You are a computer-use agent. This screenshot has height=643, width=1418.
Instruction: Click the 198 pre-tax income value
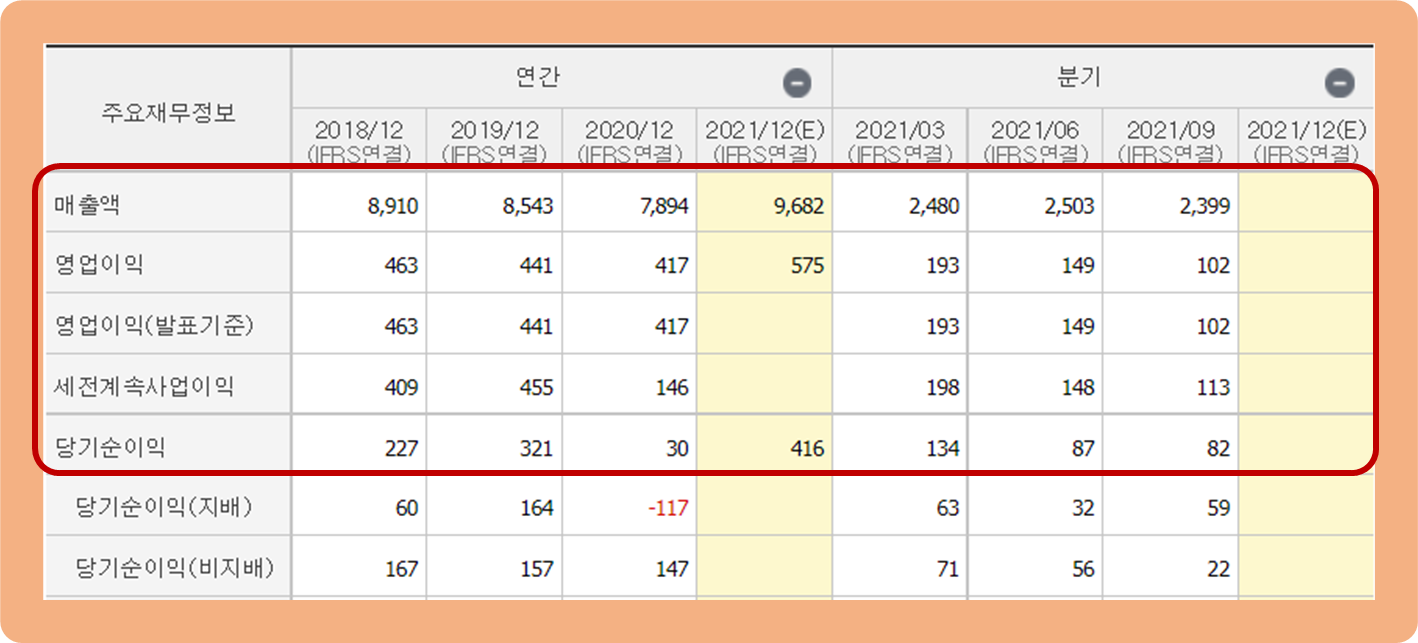click(942, 387)
